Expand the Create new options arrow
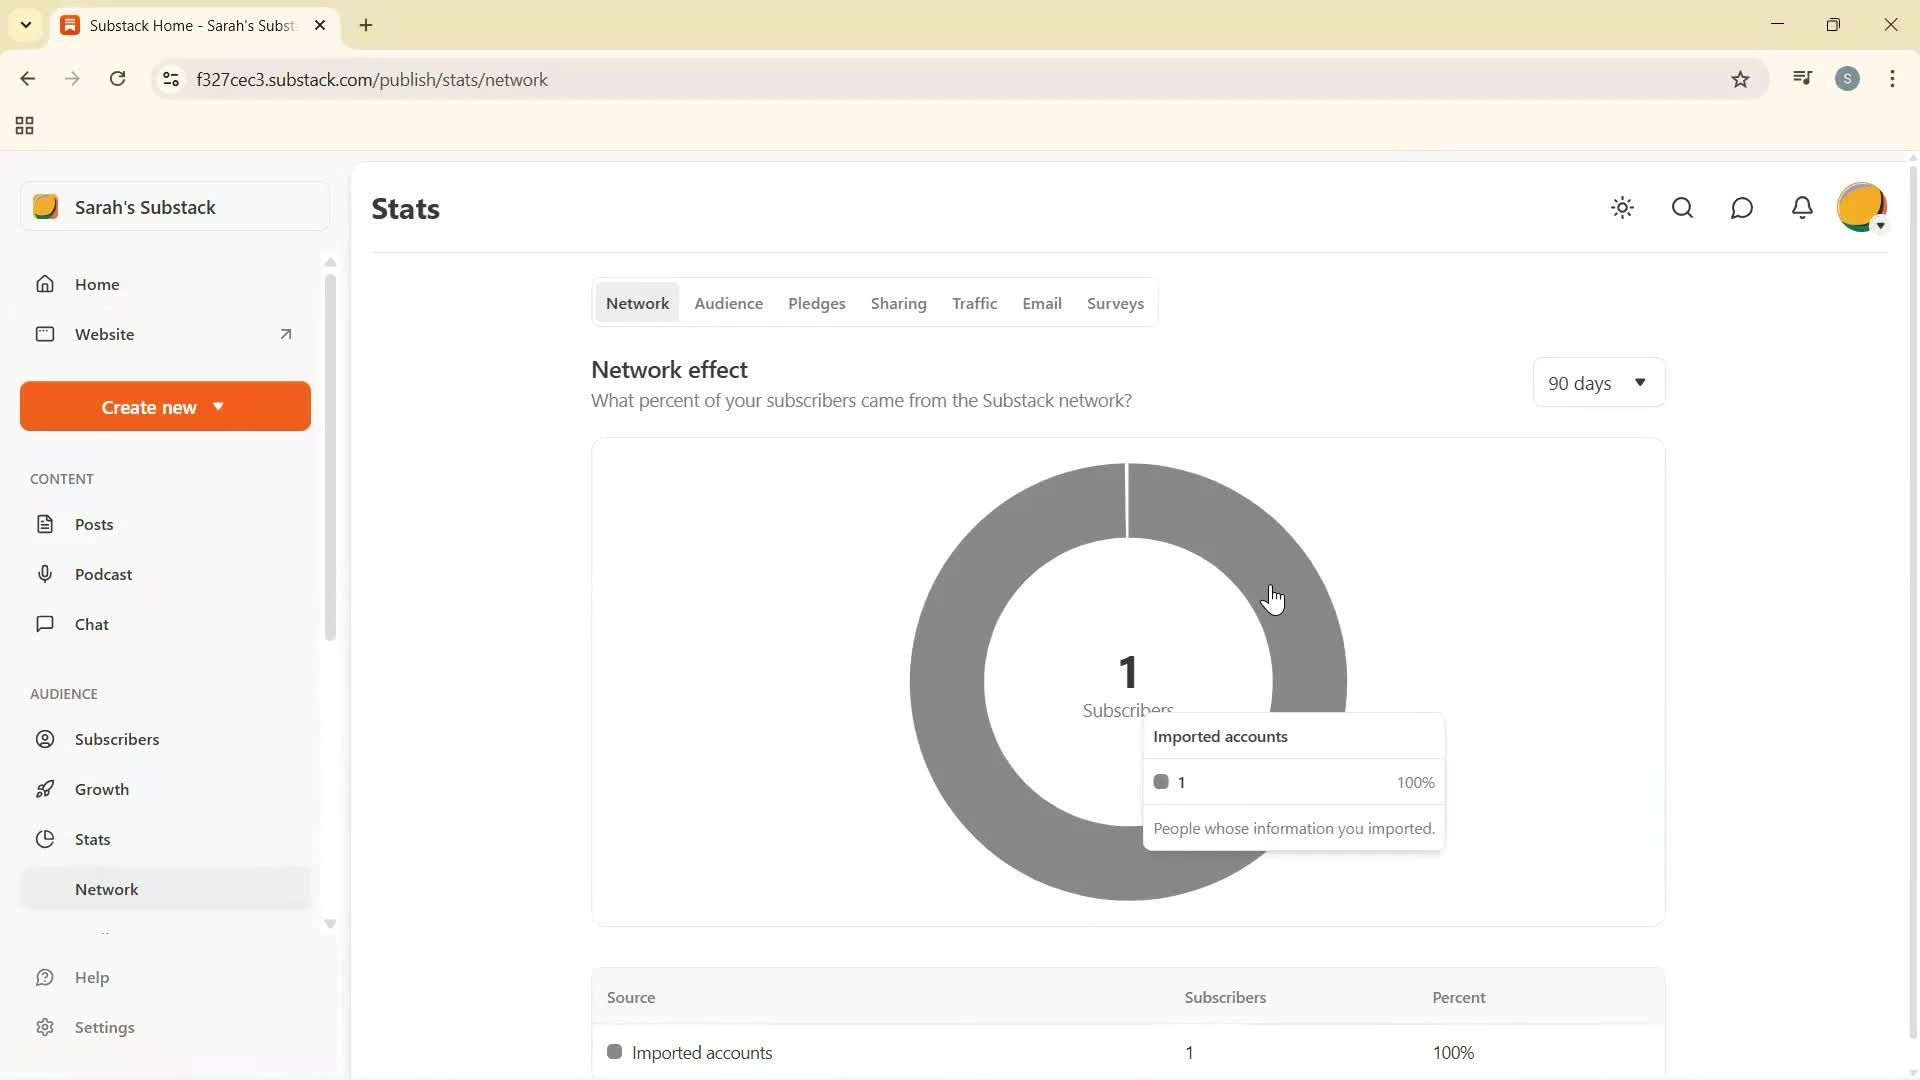This screenshot has width=1920, height=1080. 218,406
